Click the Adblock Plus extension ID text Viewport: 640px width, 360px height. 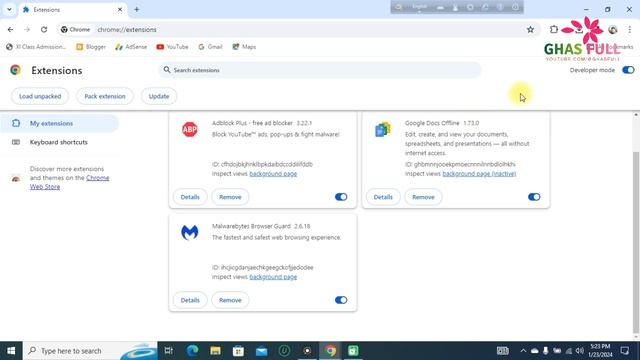(x=262, y=164)
